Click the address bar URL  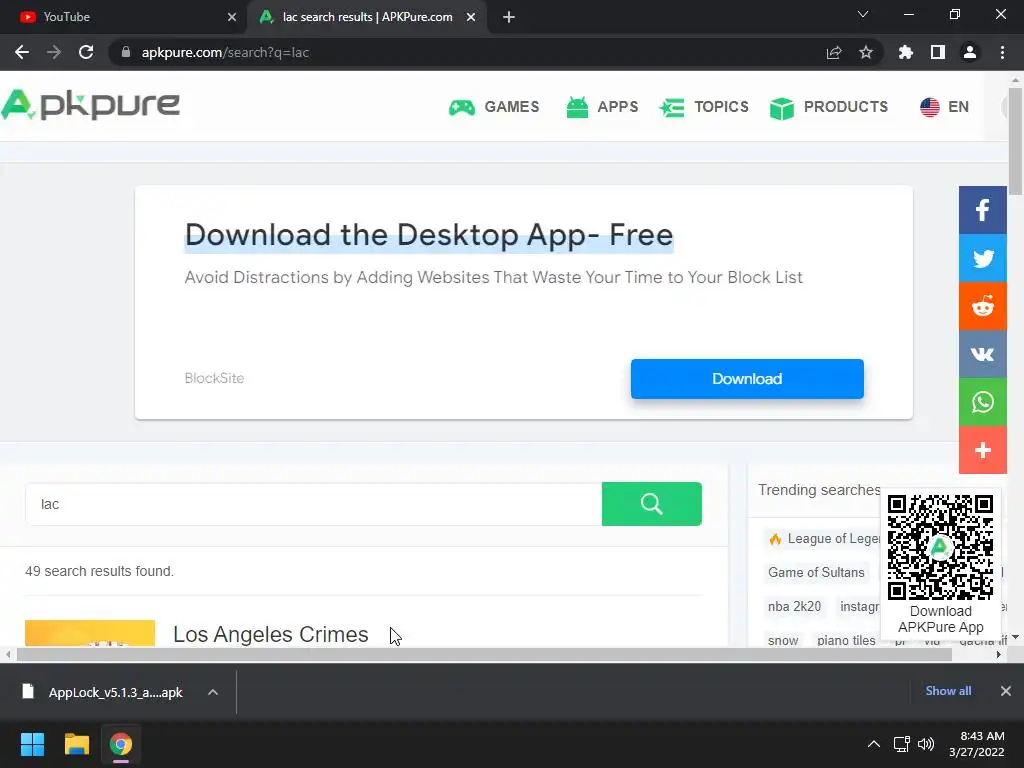point(225,52)
